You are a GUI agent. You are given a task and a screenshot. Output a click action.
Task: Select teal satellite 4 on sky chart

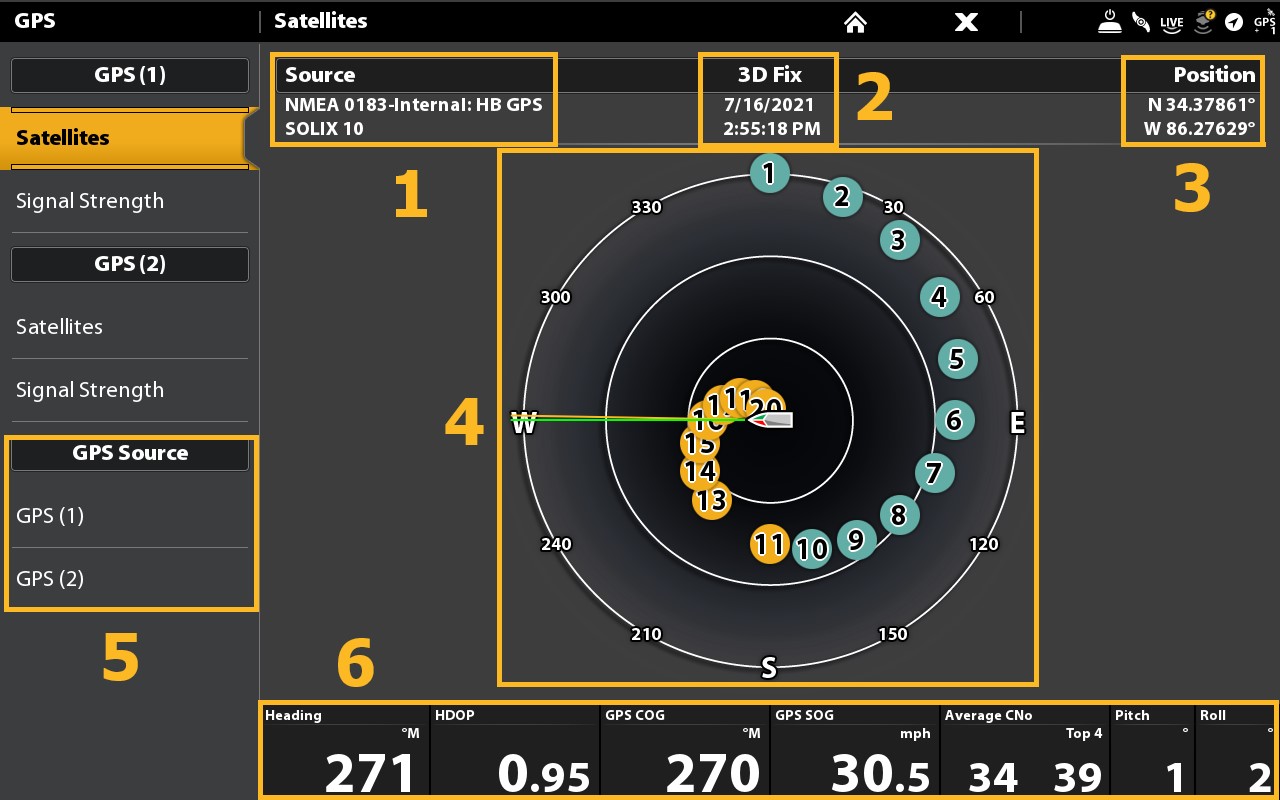(x=938, y=297)
